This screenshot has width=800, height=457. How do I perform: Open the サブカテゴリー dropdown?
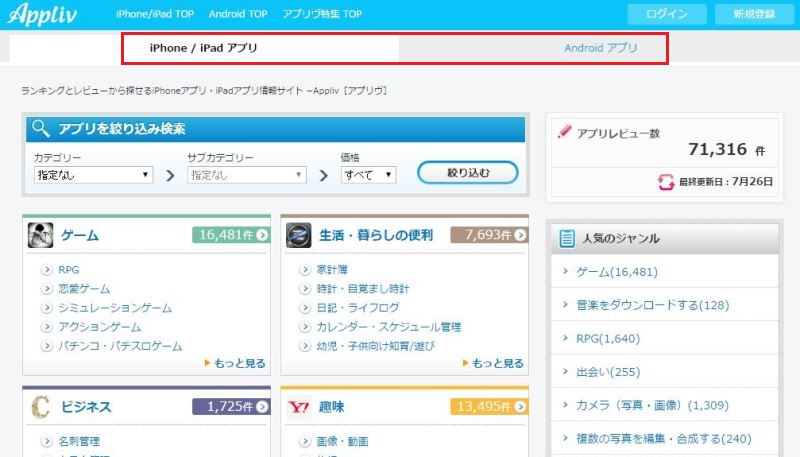[246, 174]
